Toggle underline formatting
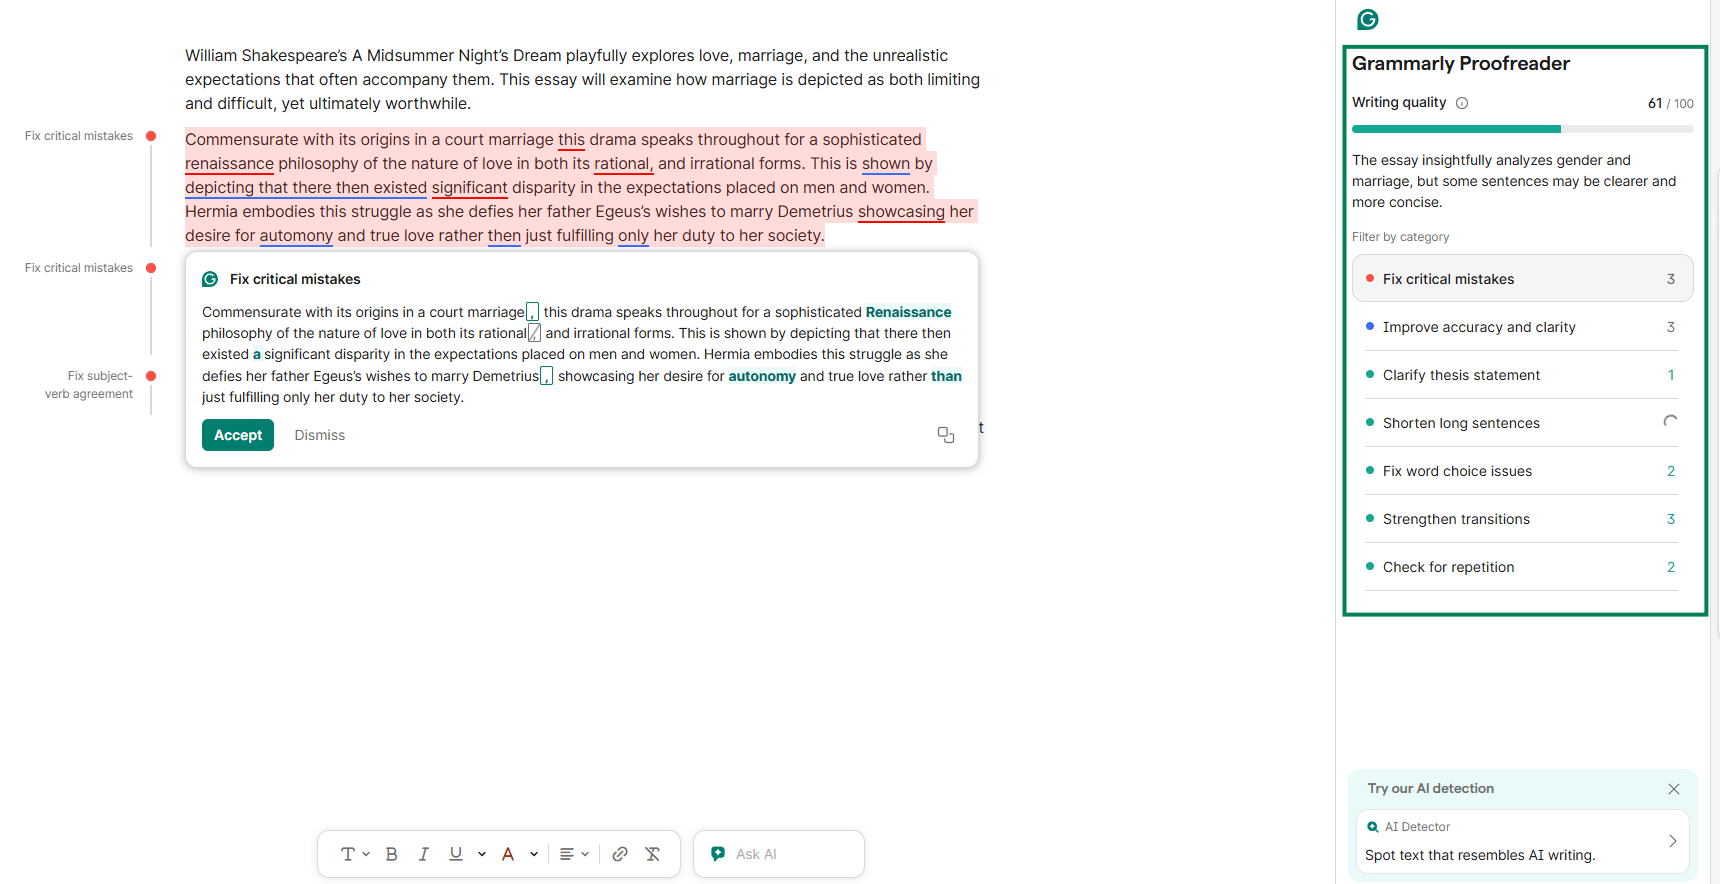1720x884 pixels. click(x=456, y=854)
